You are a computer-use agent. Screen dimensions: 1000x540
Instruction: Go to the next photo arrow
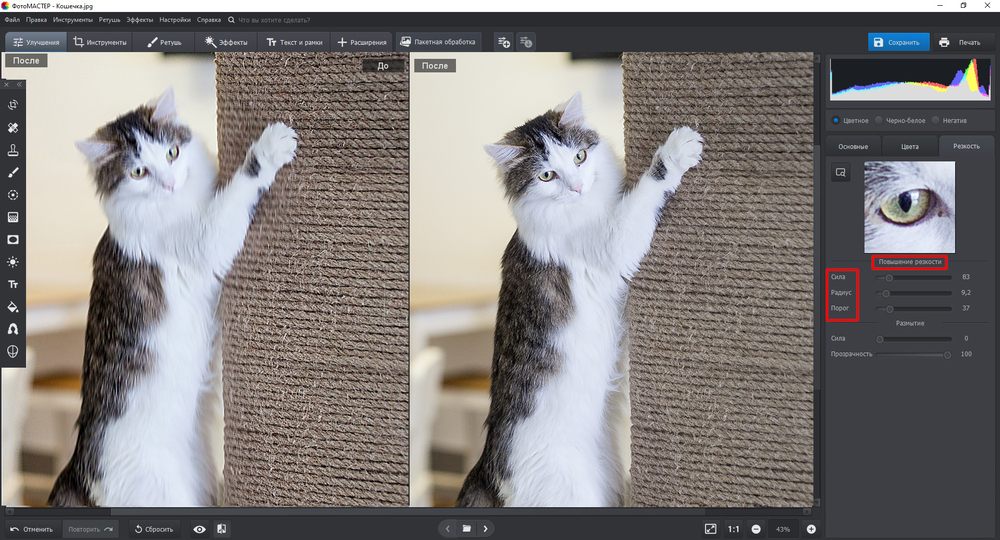485,528
